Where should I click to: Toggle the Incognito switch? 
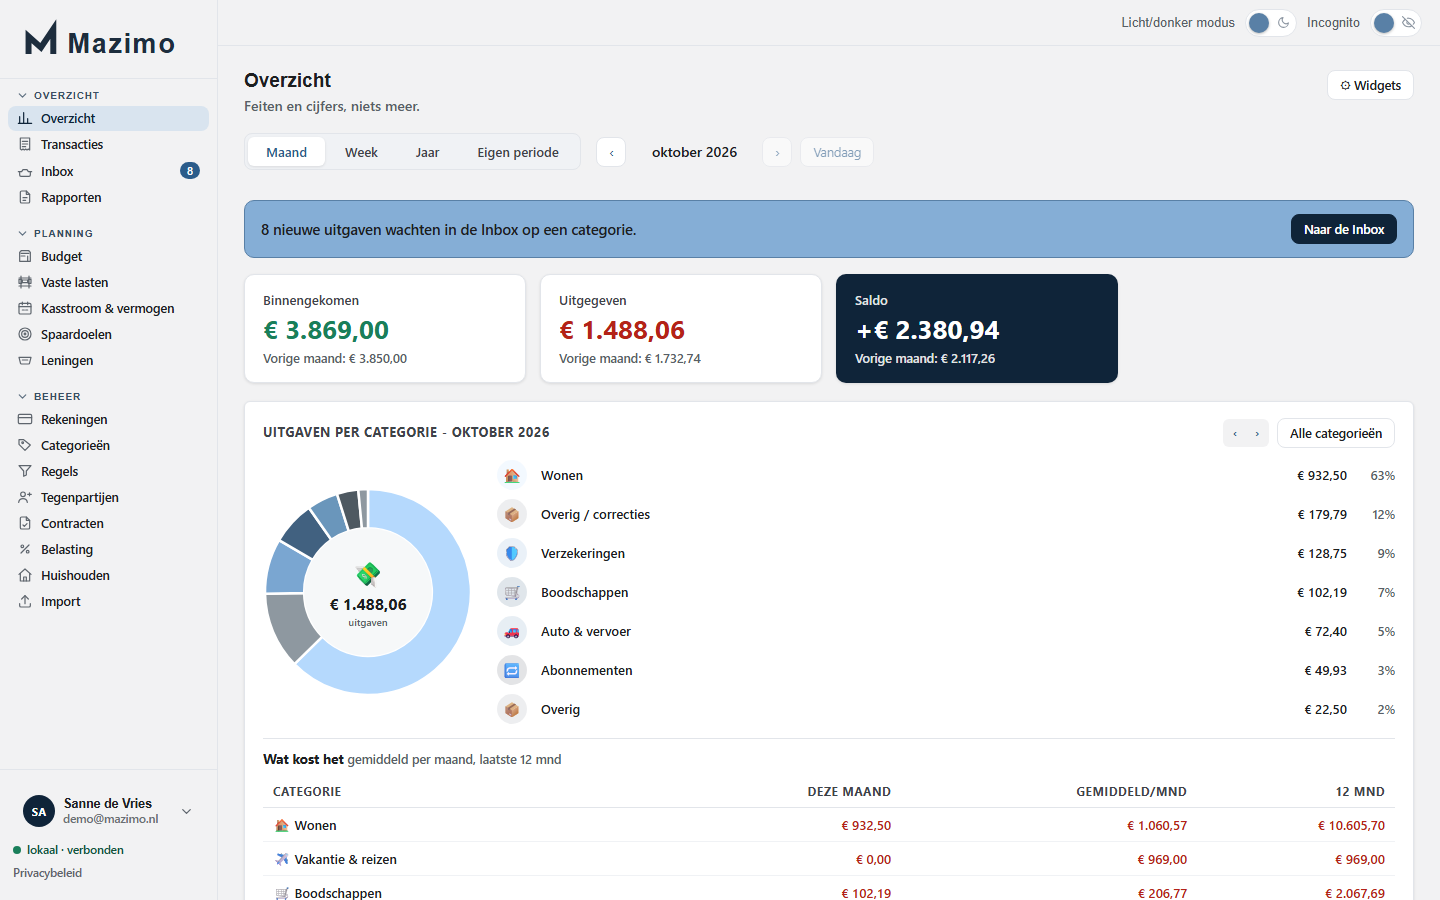tap(1396, 23)
